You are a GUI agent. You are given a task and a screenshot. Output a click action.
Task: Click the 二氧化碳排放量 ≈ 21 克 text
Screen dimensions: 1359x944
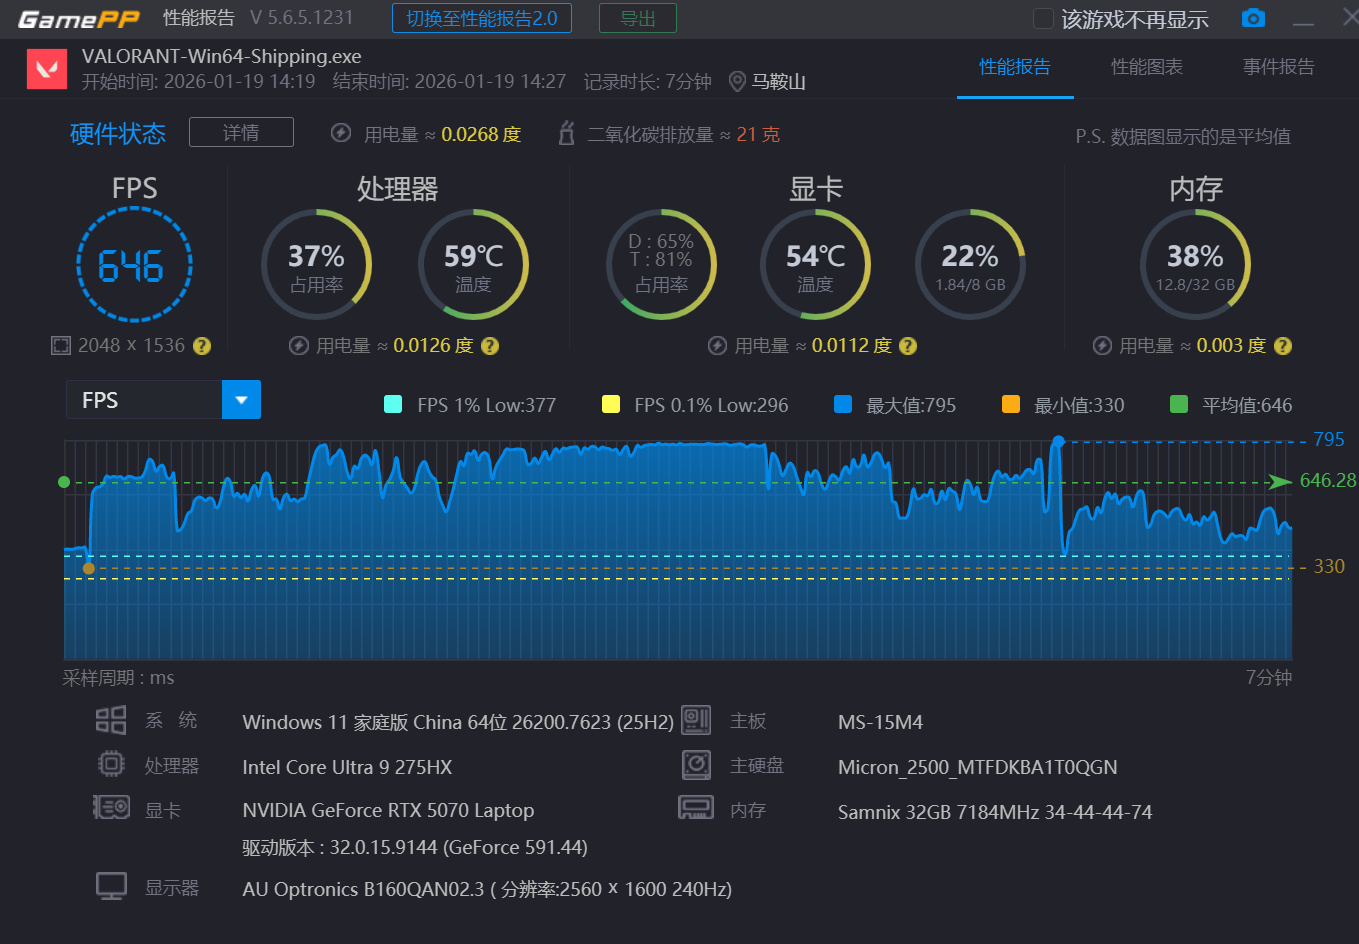[x=684, y=134]
